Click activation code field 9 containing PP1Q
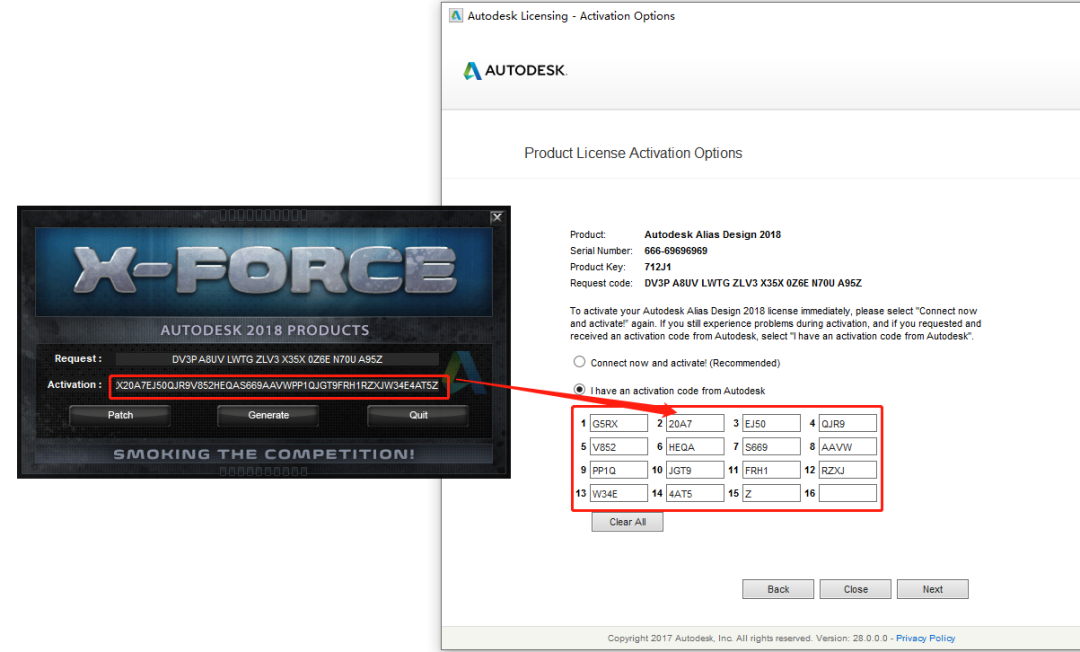 pos(619,470)
